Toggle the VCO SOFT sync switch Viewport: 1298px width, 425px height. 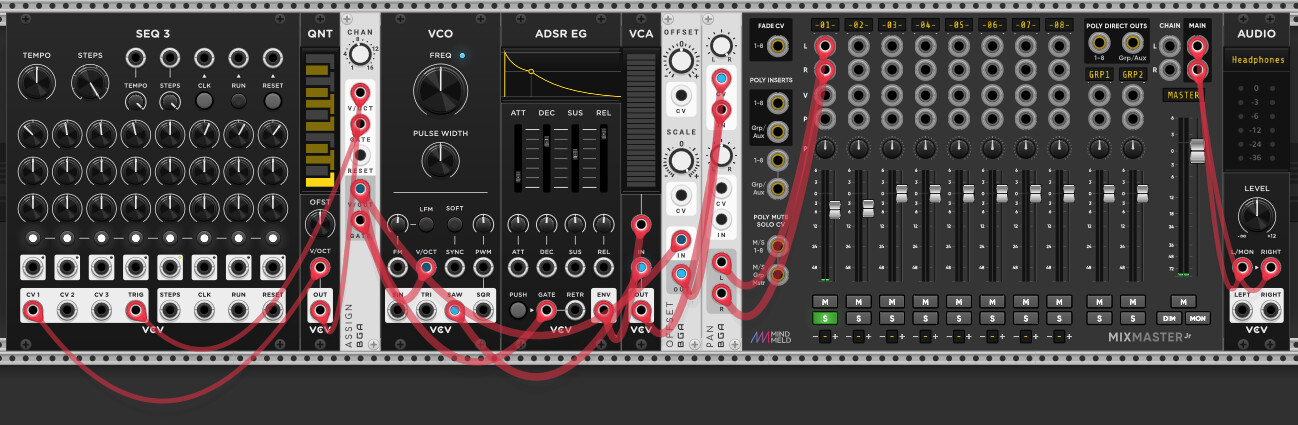(x=454, y=224)
